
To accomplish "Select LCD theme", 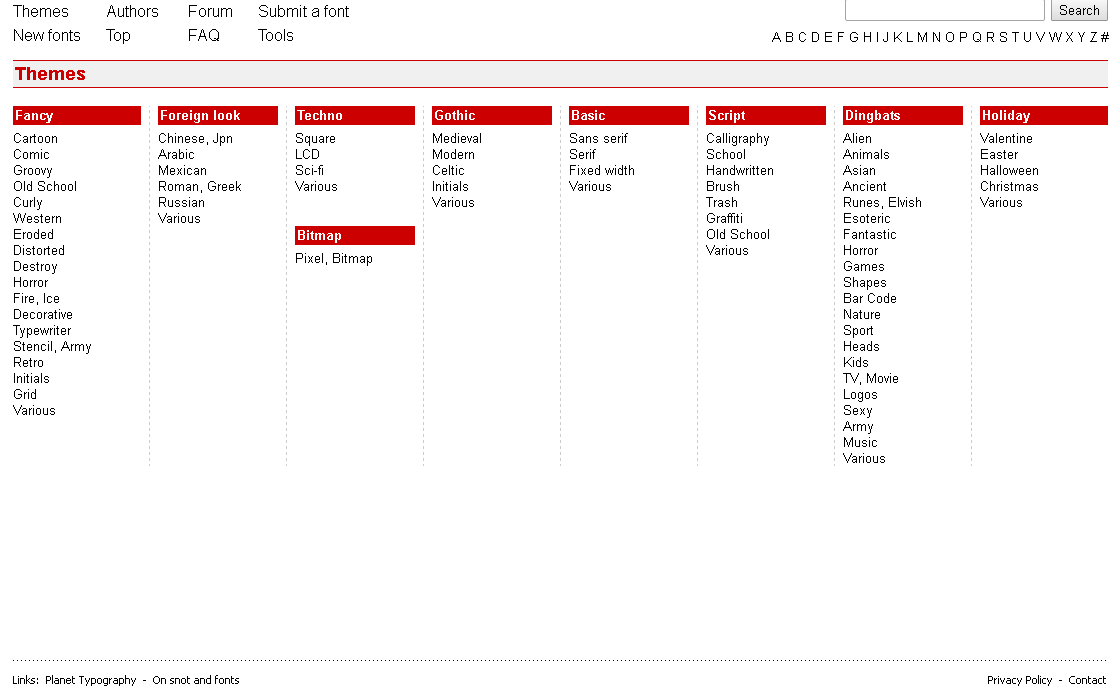I will coord(307,155).
